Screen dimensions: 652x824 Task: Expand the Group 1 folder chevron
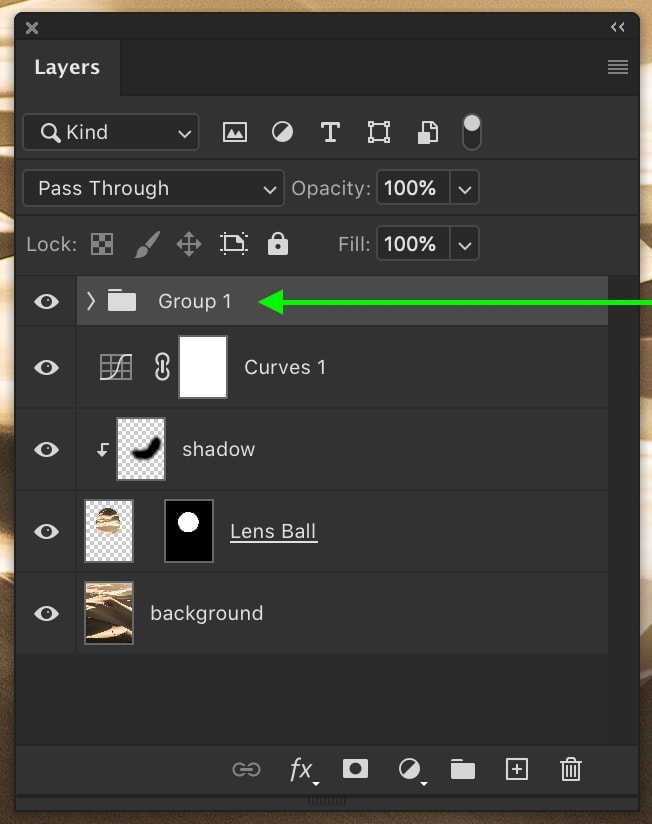pos(90,301)
